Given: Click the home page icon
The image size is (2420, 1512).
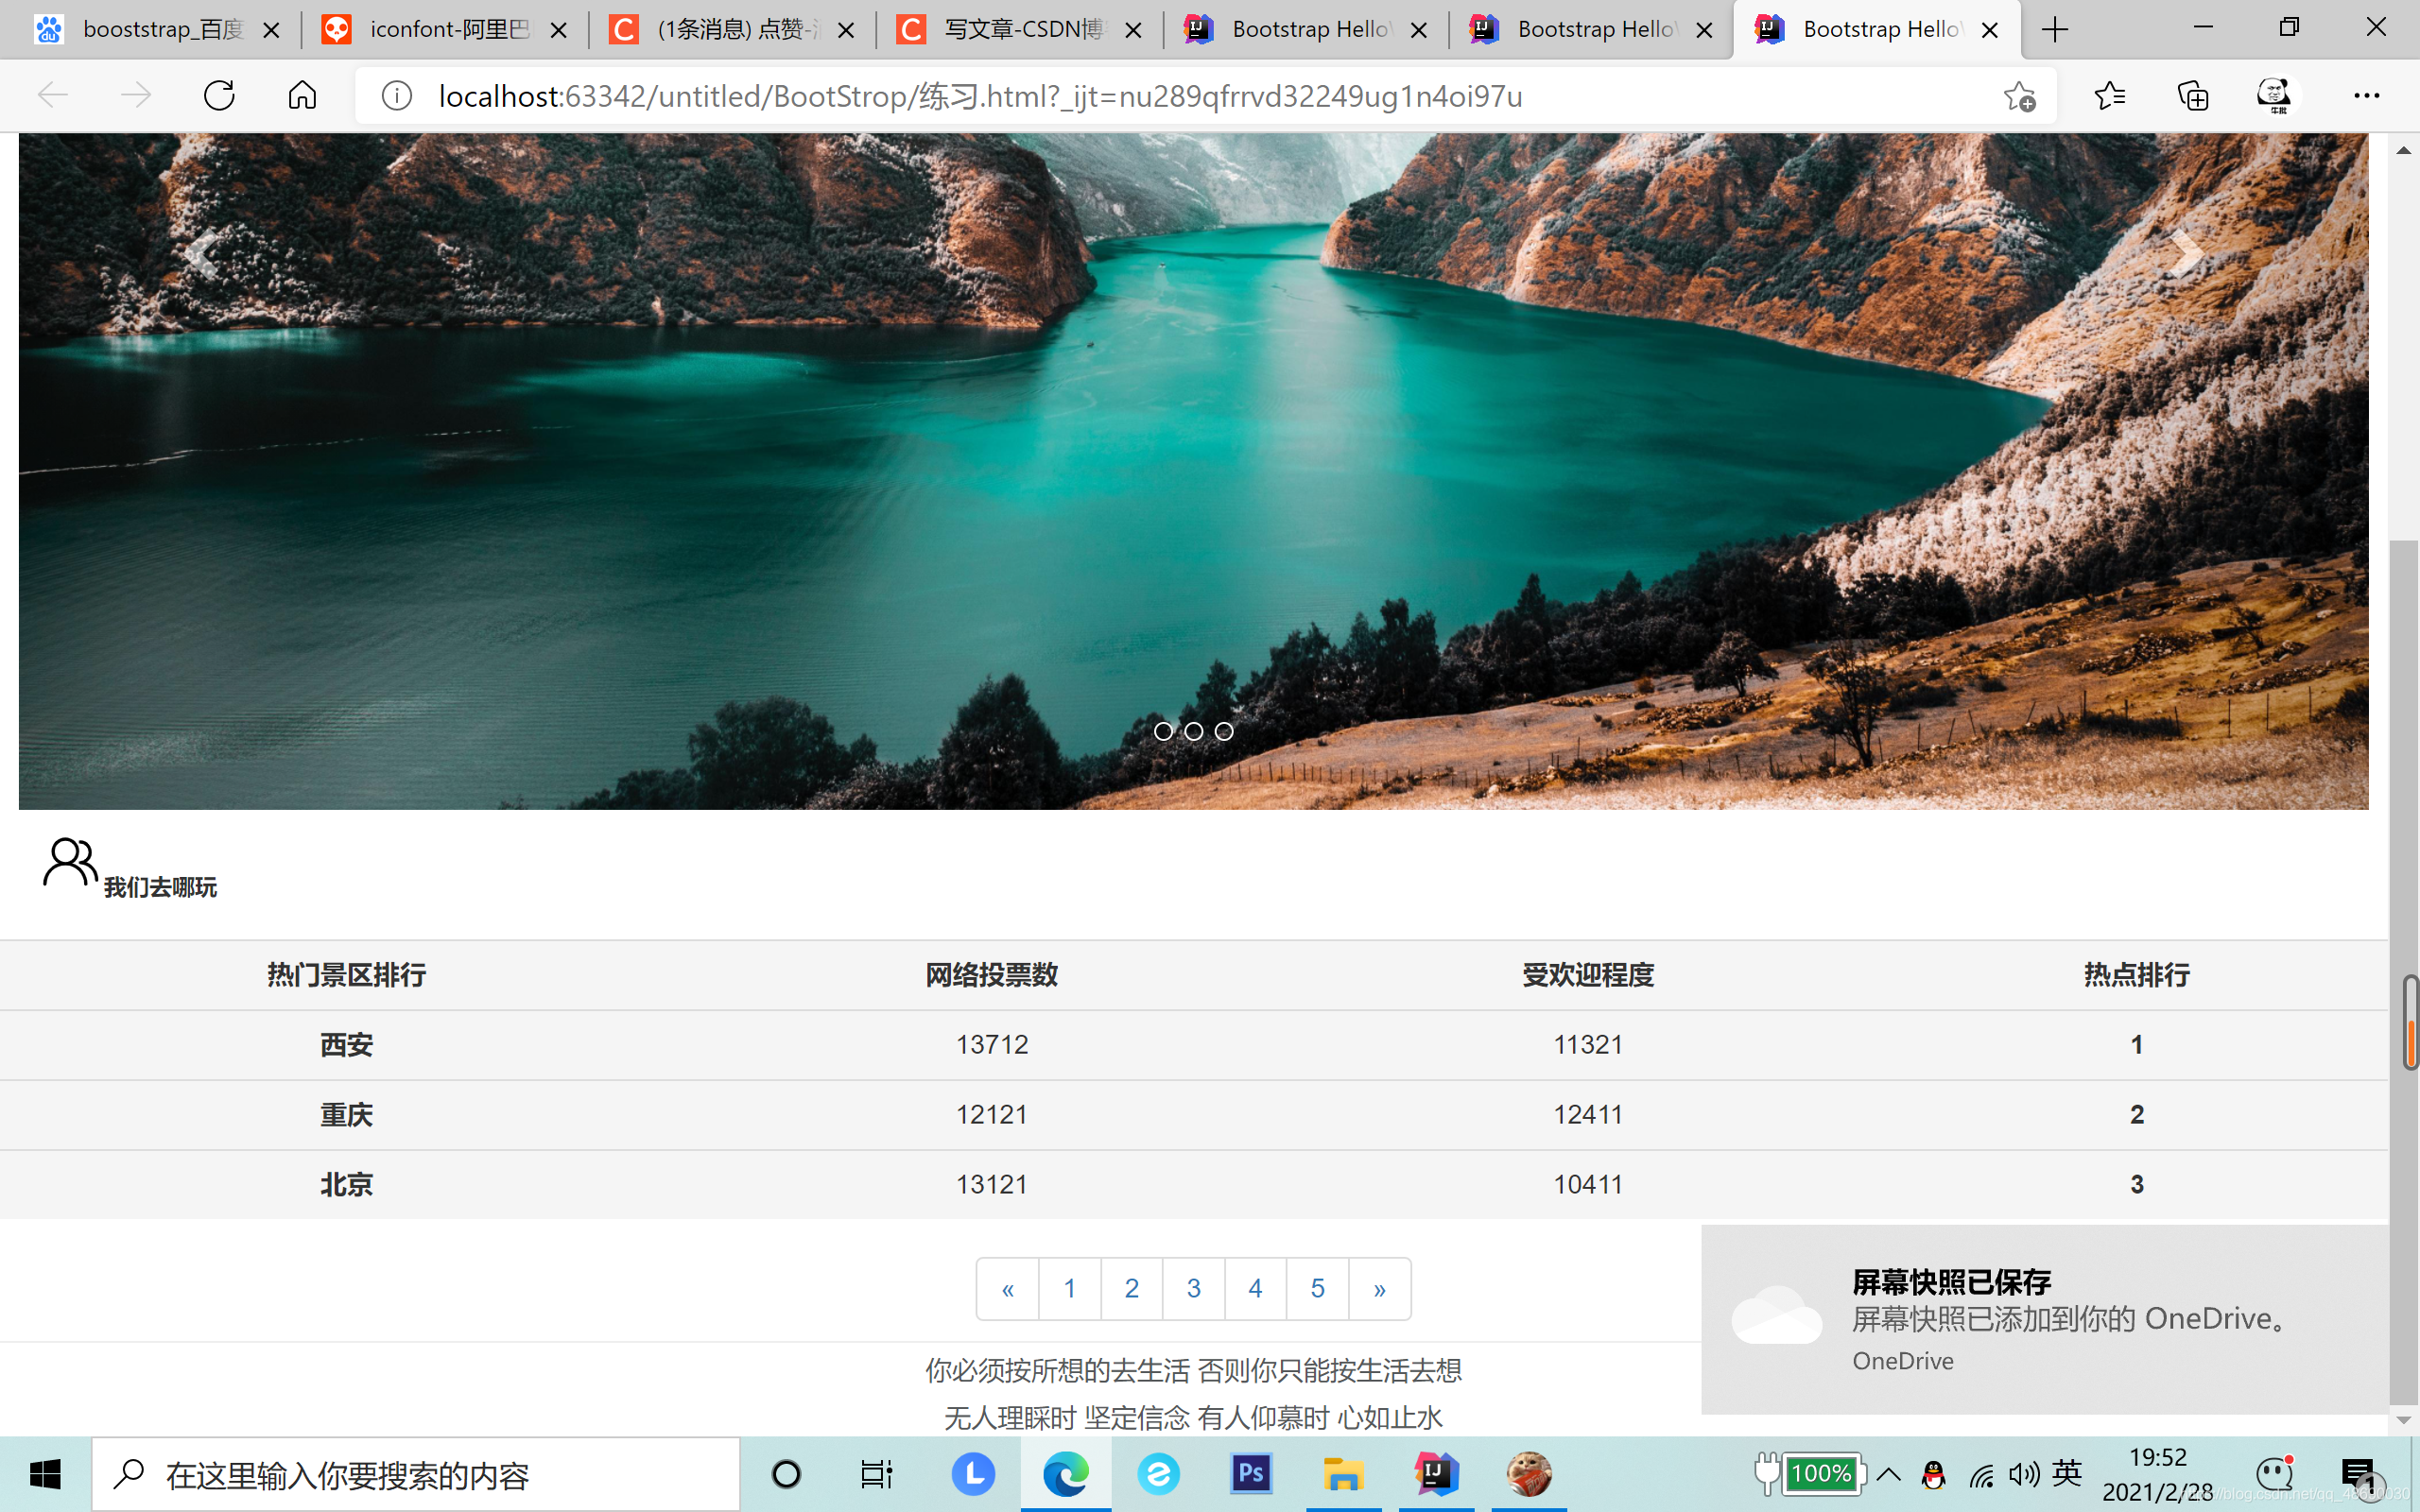Looking at the screenshot, I should [x=302, y=96].
